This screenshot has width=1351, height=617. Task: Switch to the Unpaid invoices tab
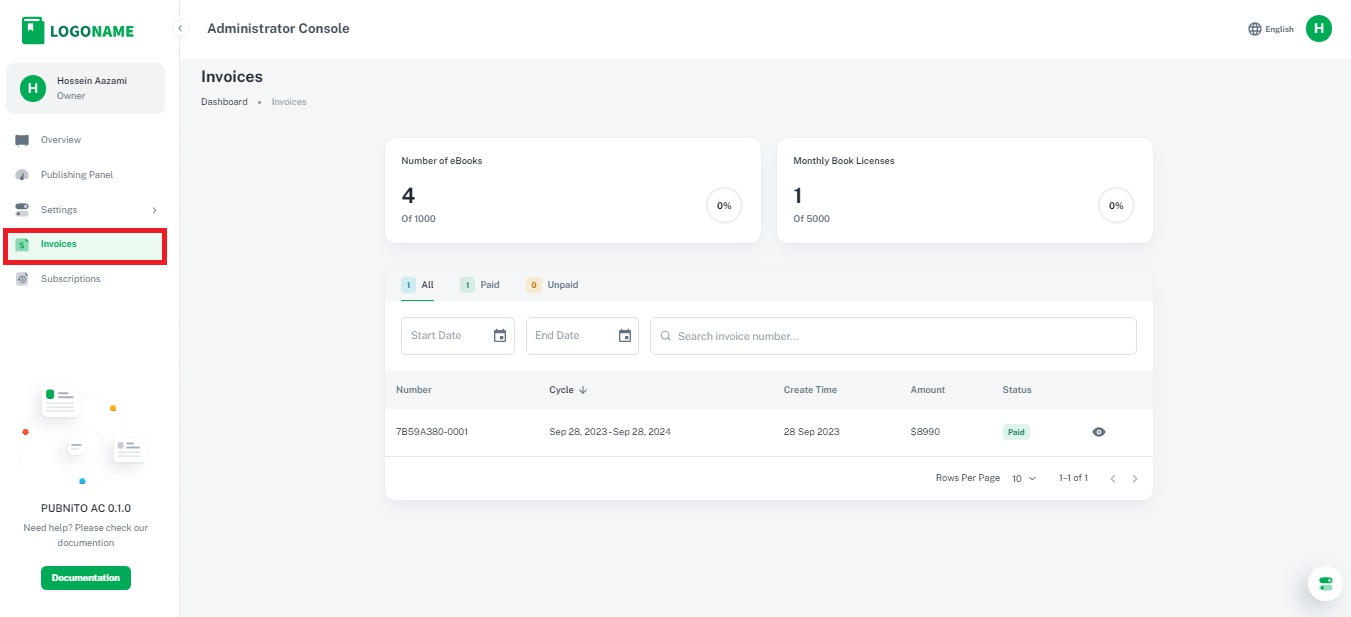tap(552, 285)
